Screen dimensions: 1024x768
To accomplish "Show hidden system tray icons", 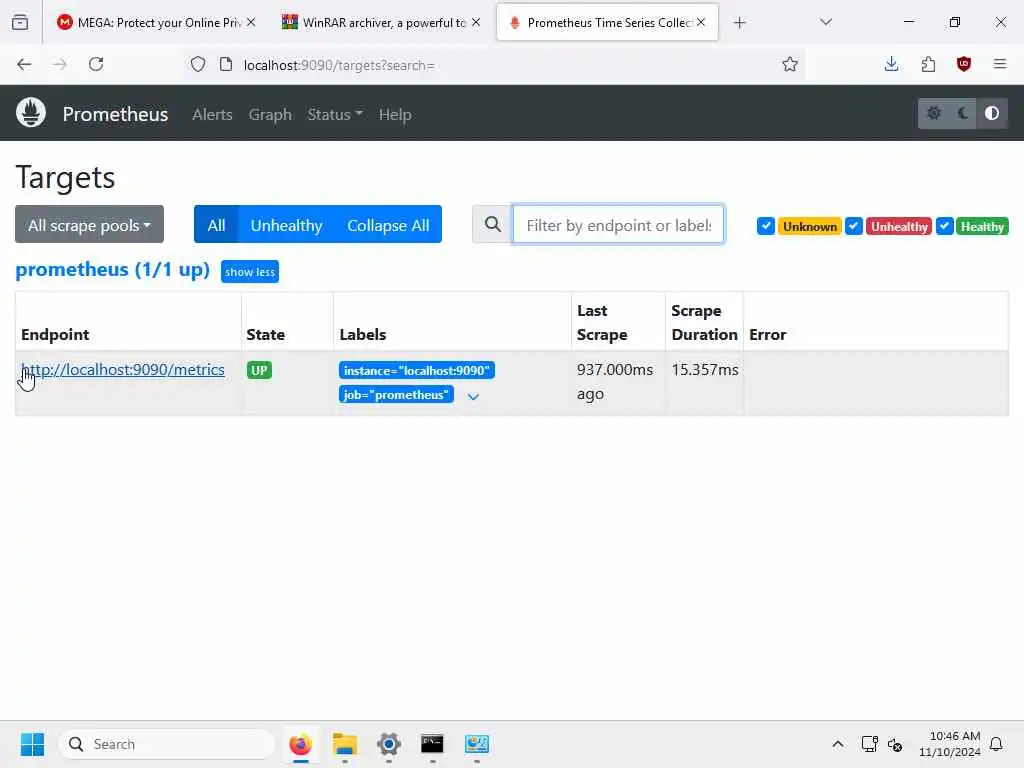I will (x=838, y=744).
